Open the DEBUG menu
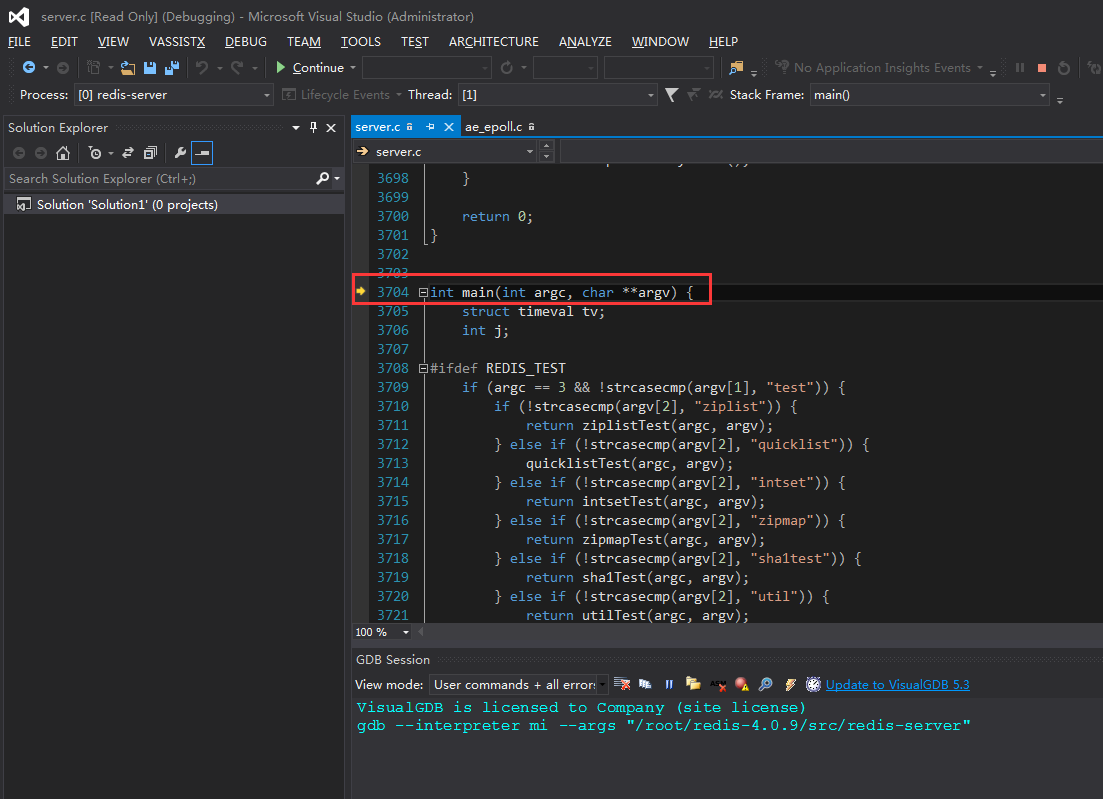This screenshot has width=1103, height=799. click(x=246, y=41)
